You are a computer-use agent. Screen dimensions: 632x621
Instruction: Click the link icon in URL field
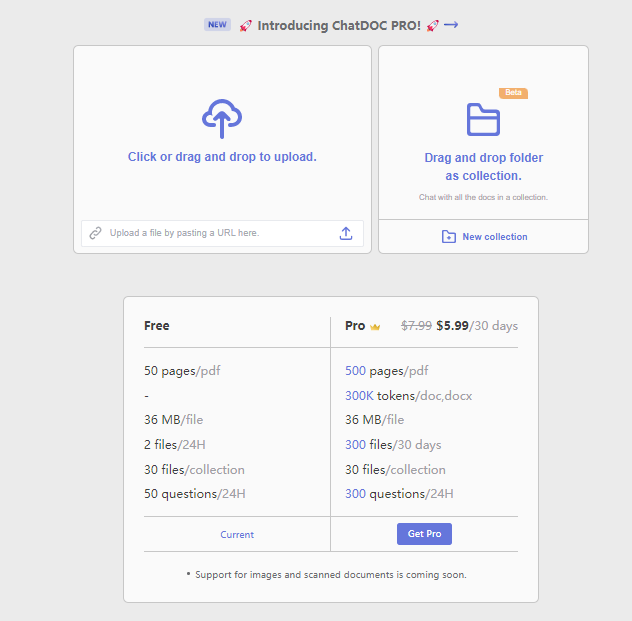[96, 233]
